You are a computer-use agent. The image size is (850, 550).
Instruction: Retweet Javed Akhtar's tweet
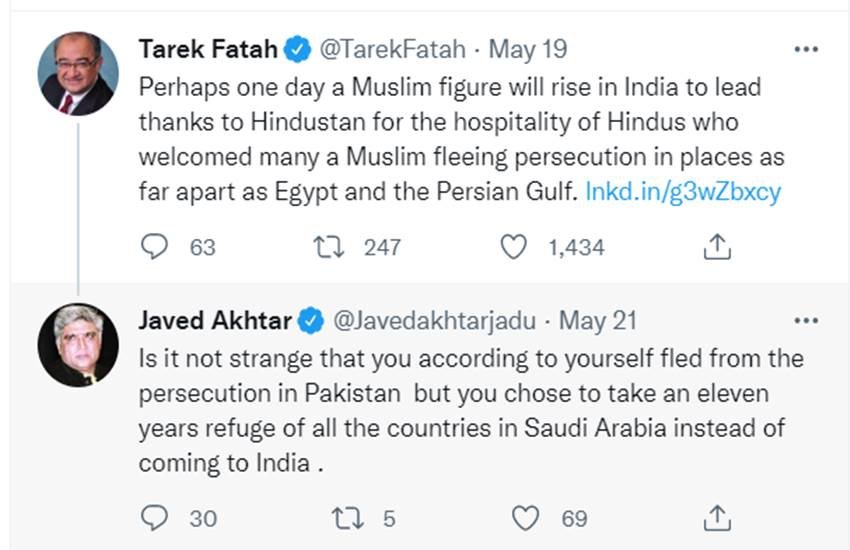pos(347,518)
